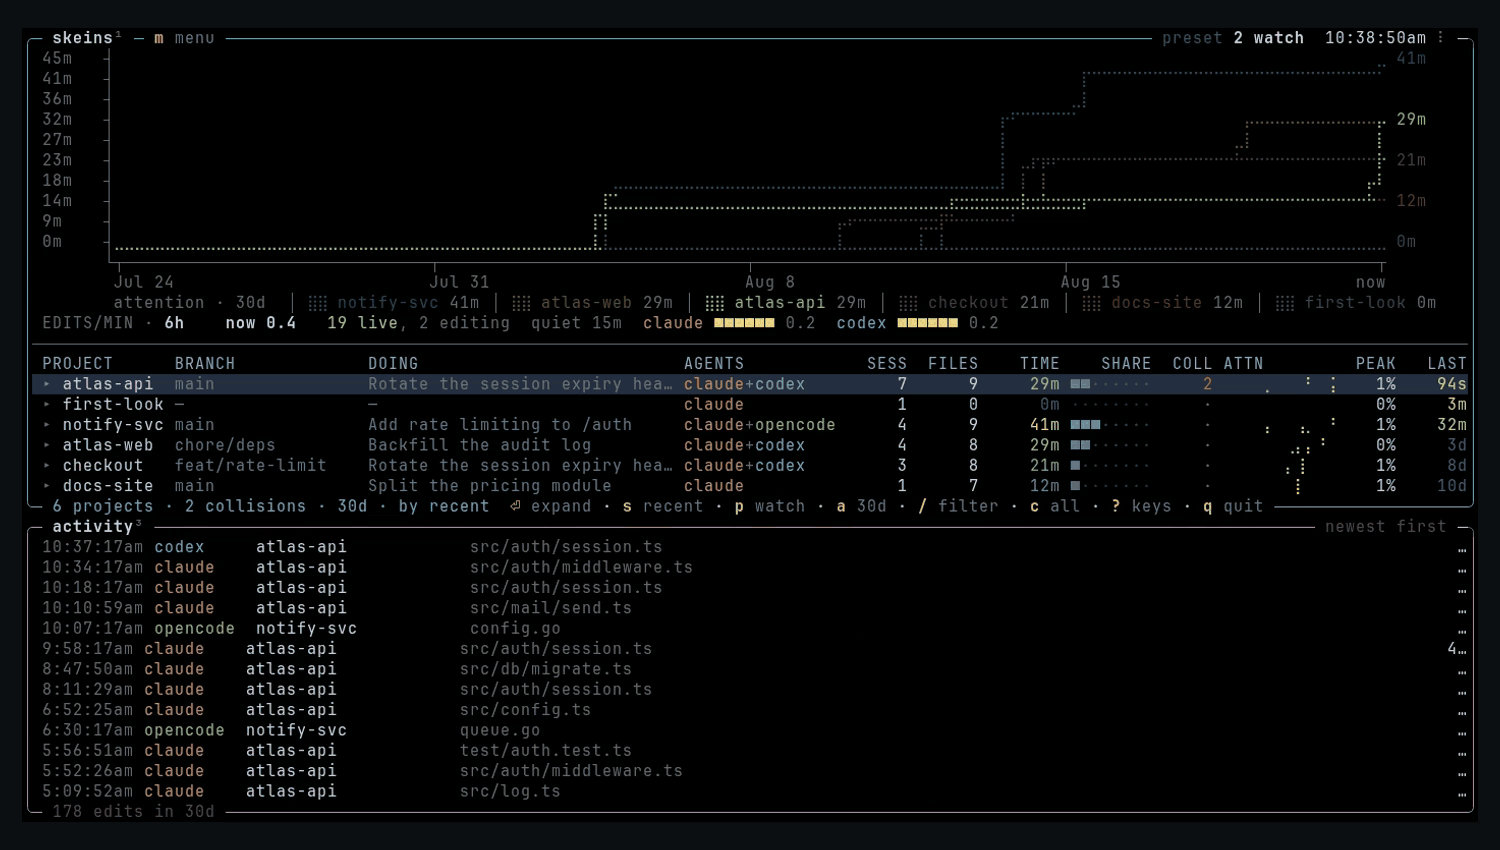The width and height of the screenshot is (1500, 850).
Task: Expand the atlas-web project row
Action: [x=47, y=445]
